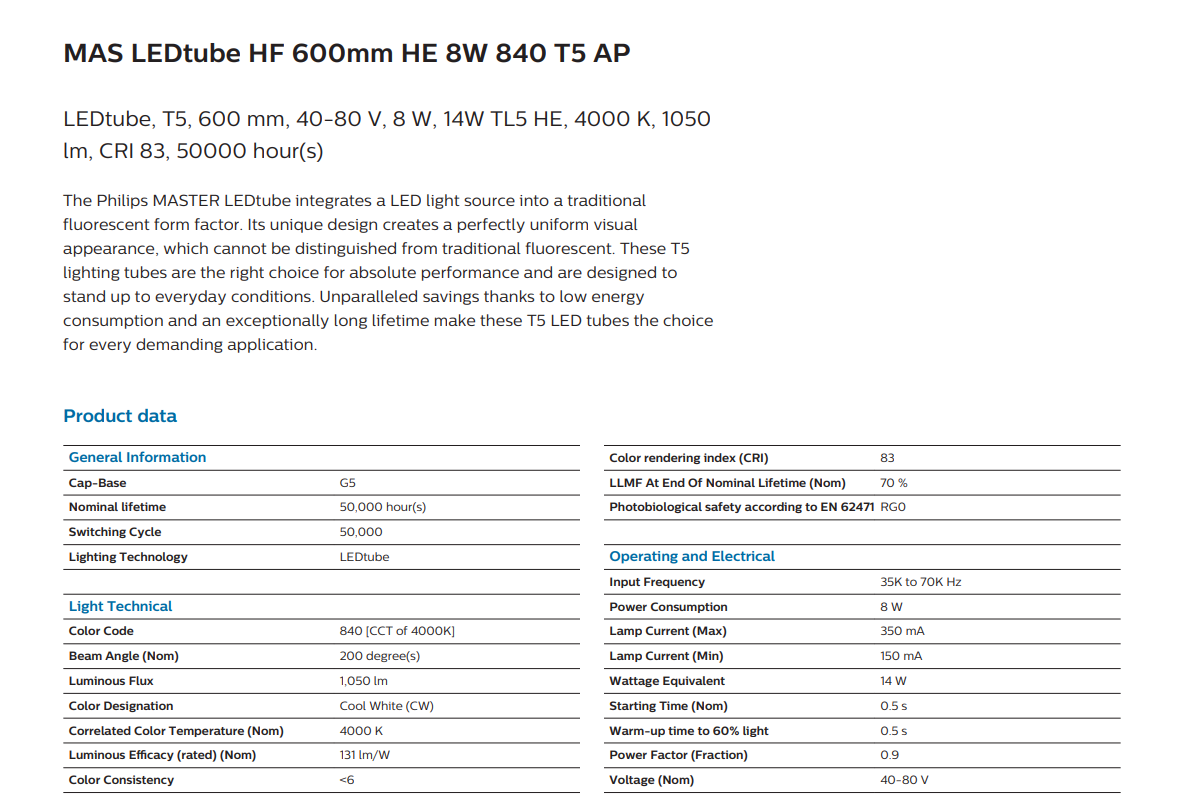Click the title MAS LEDtube HF 600mm heading
Viewport: 1186px width, 797px height.
[346, 53]
